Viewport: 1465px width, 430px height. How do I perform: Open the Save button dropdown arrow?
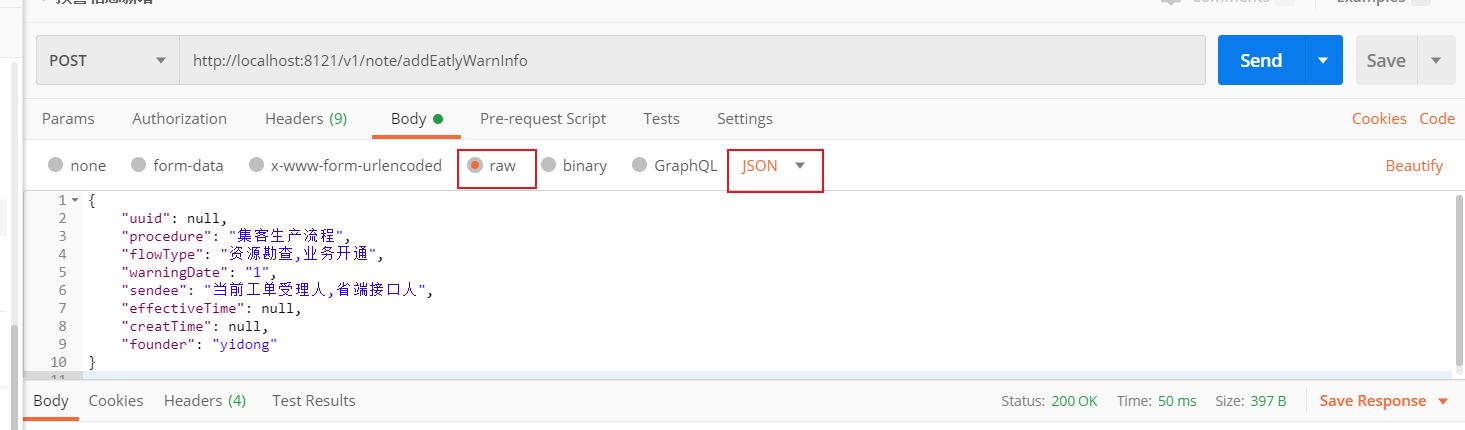(x=1436, y=61)
